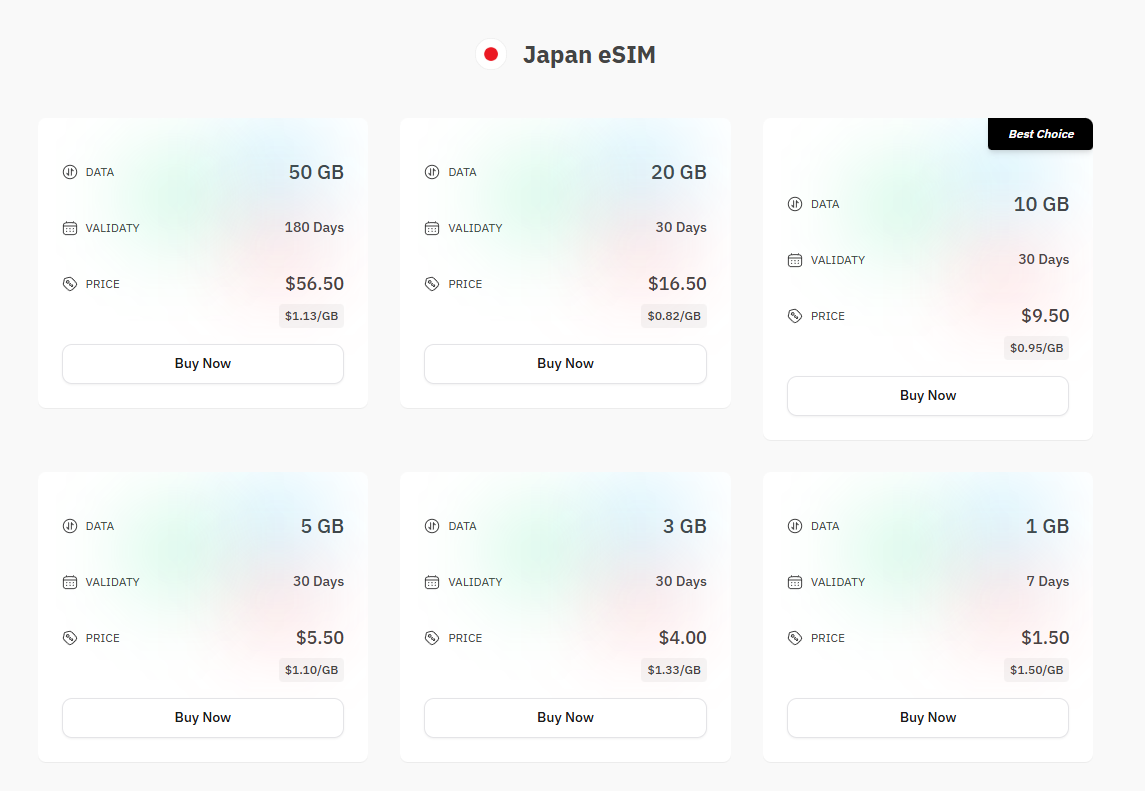Click the 20 GB data amount
This screenshot has width=1145, height=791.
point(679,172)
